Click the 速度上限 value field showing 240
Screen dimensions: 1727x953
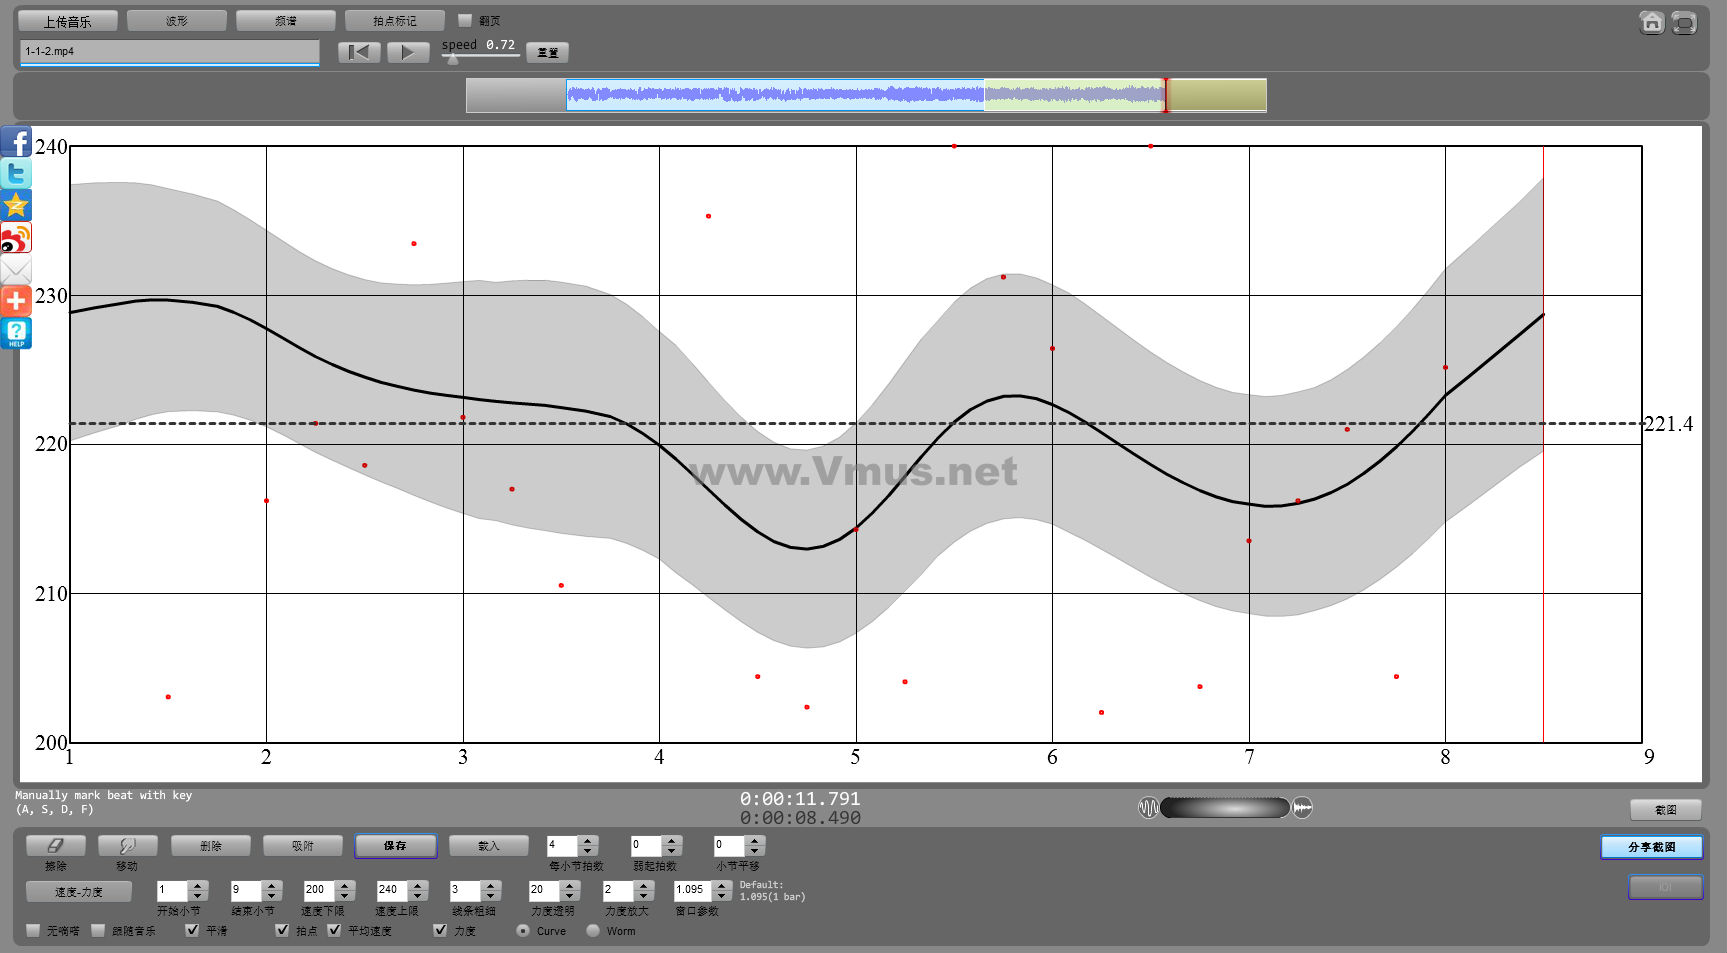tap(393, 890)
